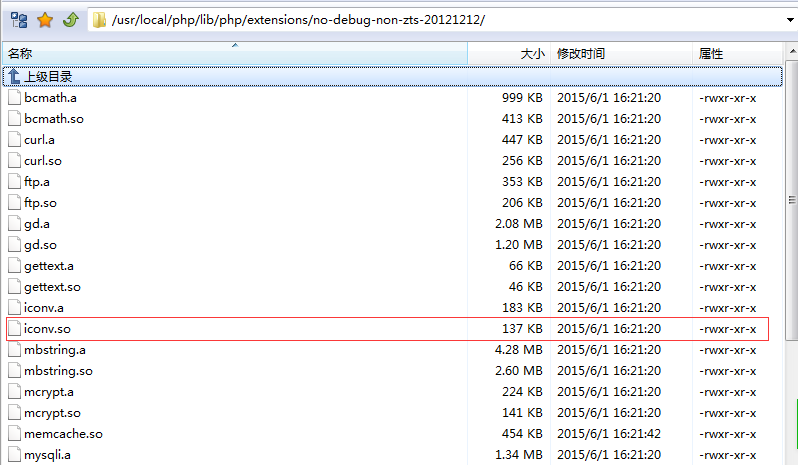This screenshot has width=798, height=465.
Task: Click the ftp.so file name
Action: tap(40, 202)
